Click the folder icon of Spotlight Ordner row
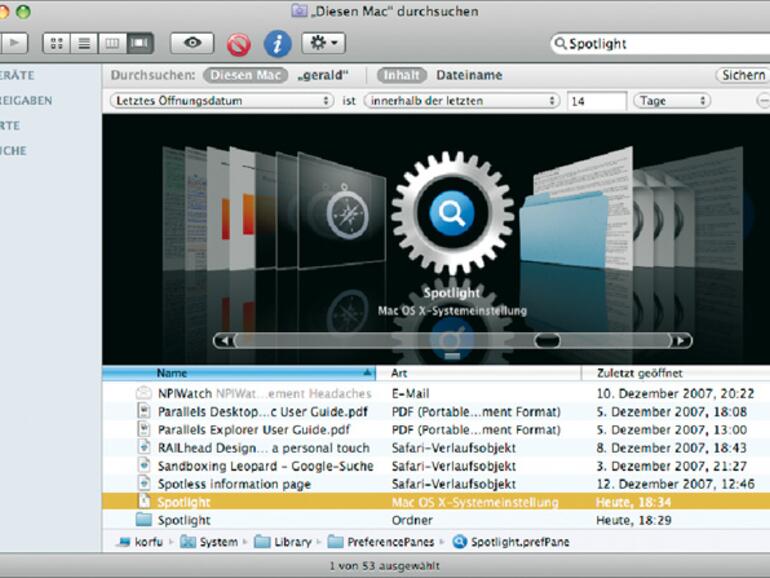 [144, 519]
